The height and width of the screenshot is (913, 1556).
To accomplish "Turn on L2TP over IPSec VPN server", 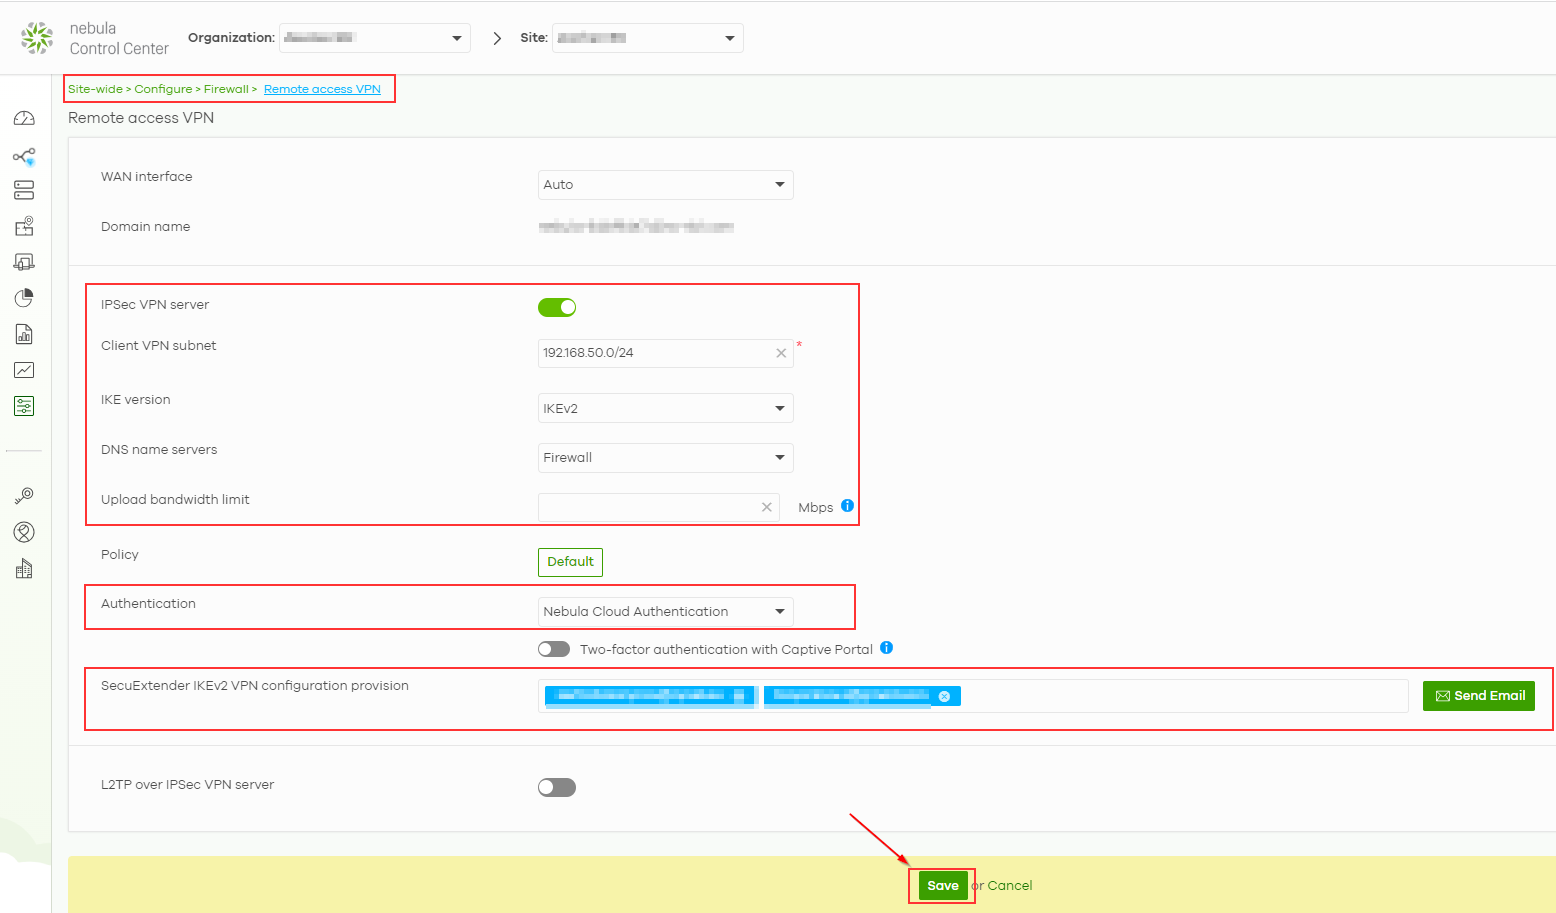I will click(557, 788).
